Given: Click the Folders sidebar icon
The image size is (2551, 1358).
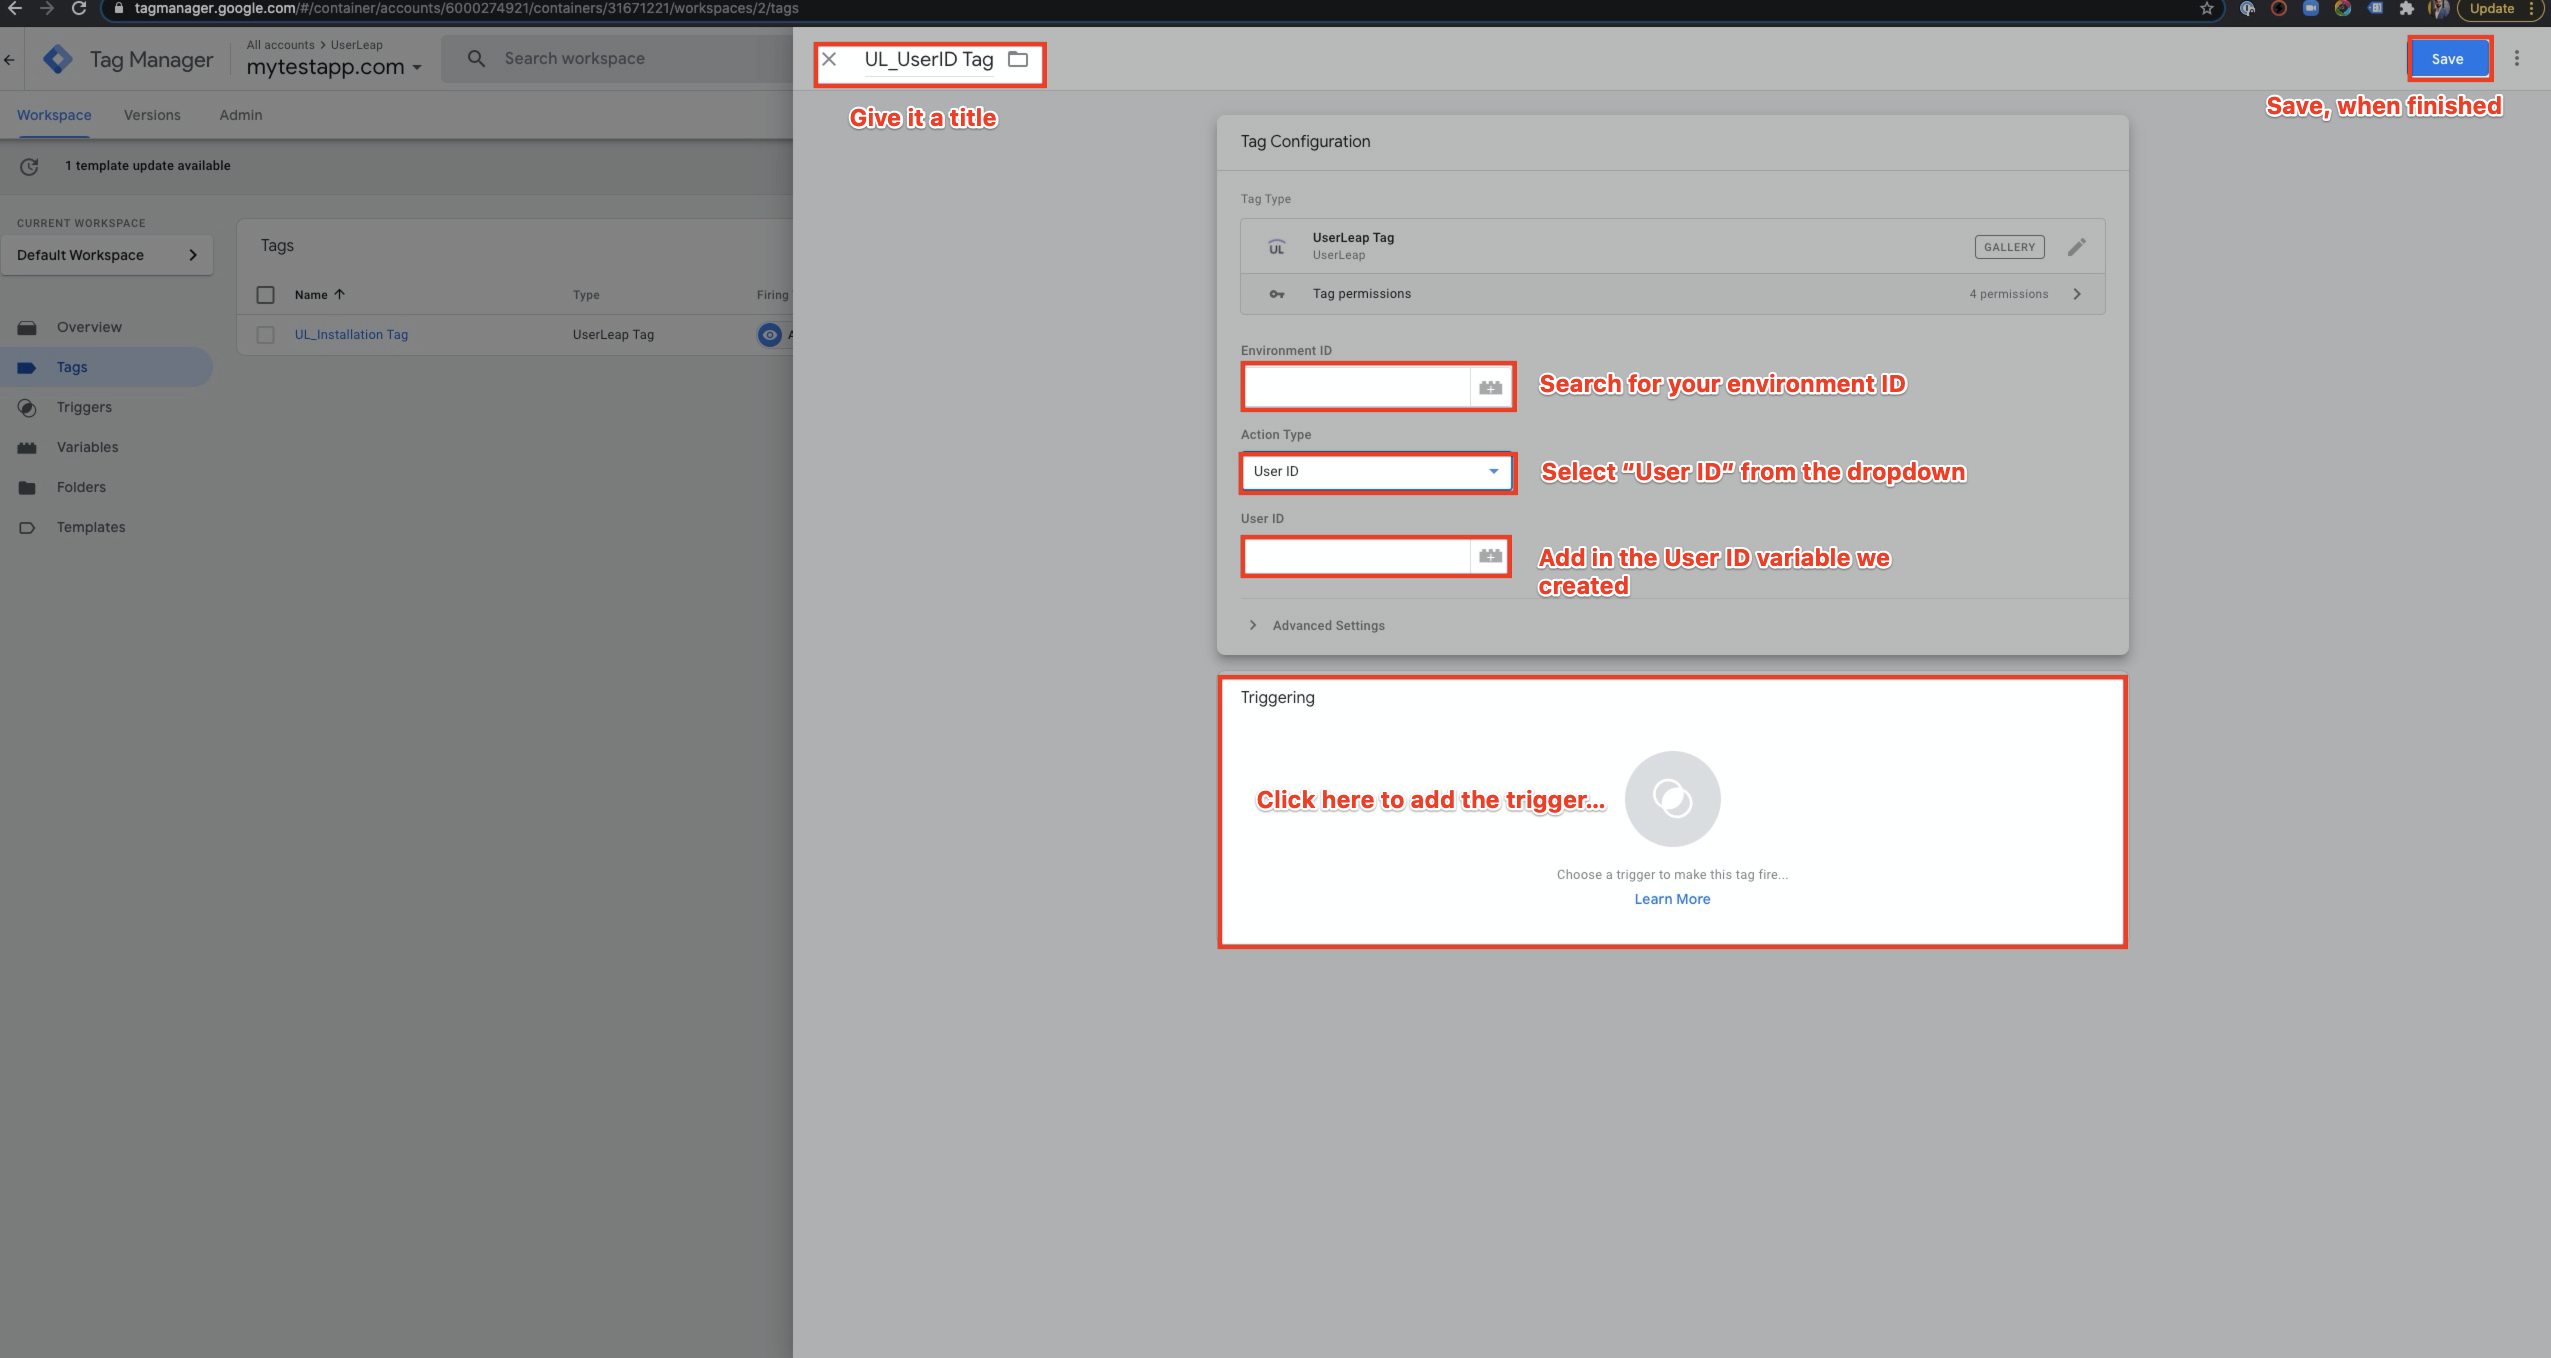Looking at the screenshot, I should 27,487.
